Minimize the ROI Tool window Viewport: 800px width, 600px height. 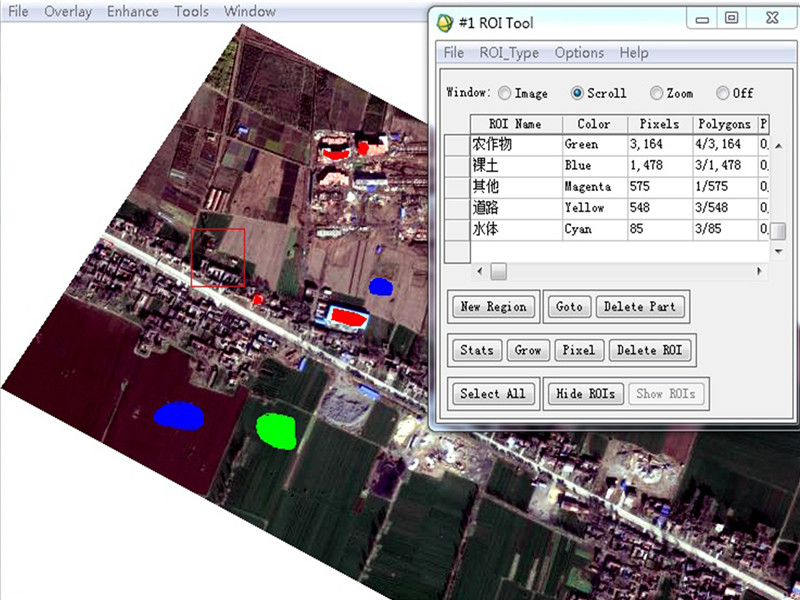tap(703, 19)
